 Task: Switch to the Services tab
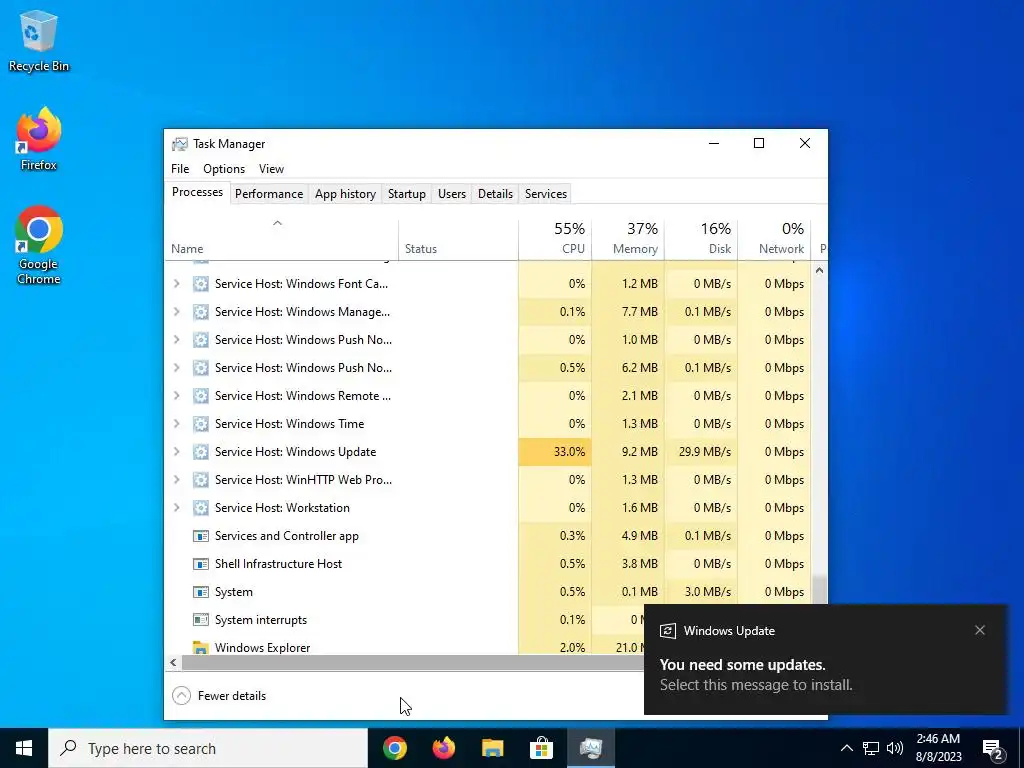pos(546,194)
